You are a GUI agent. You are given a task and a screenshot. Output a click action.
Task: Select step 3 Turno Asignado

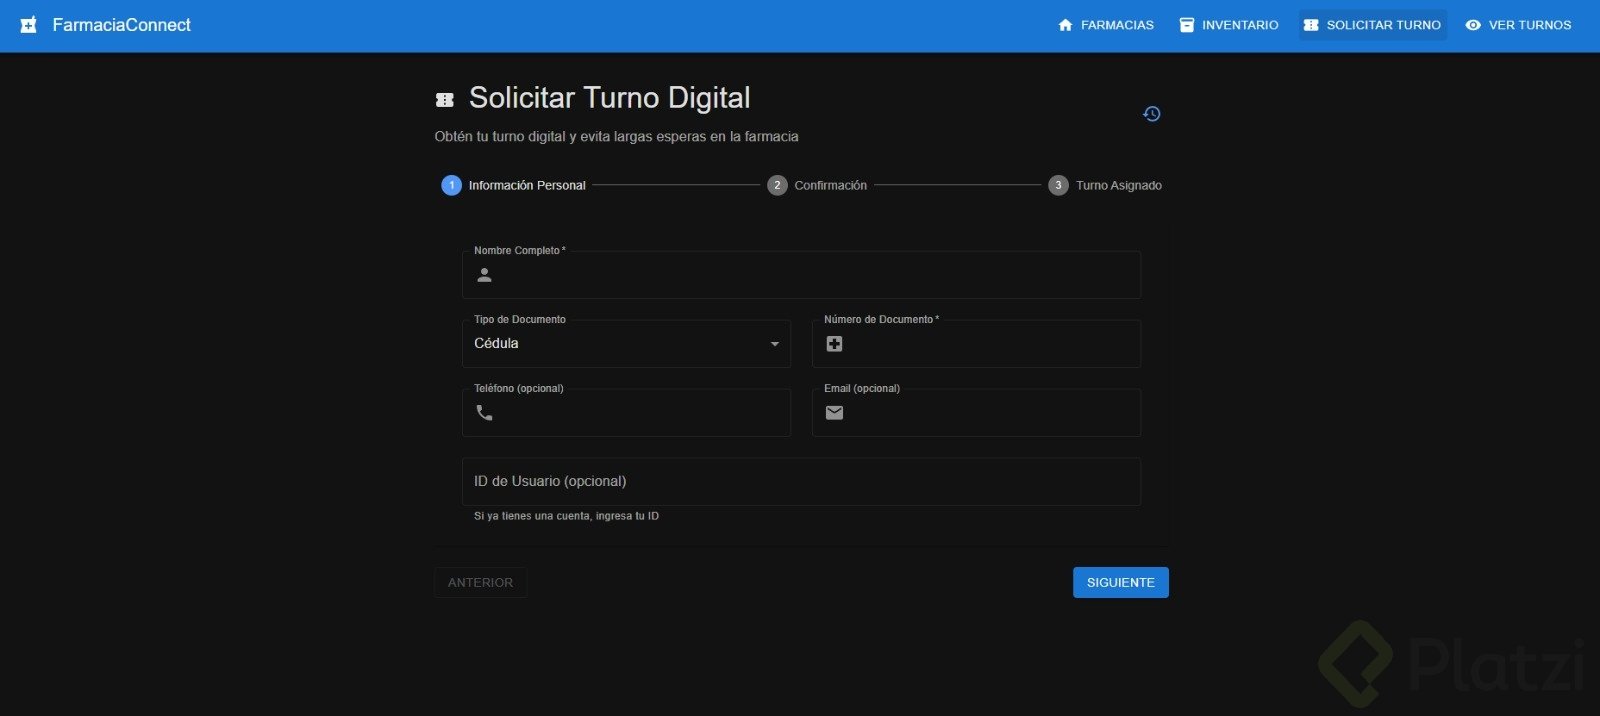[1106, 185]
